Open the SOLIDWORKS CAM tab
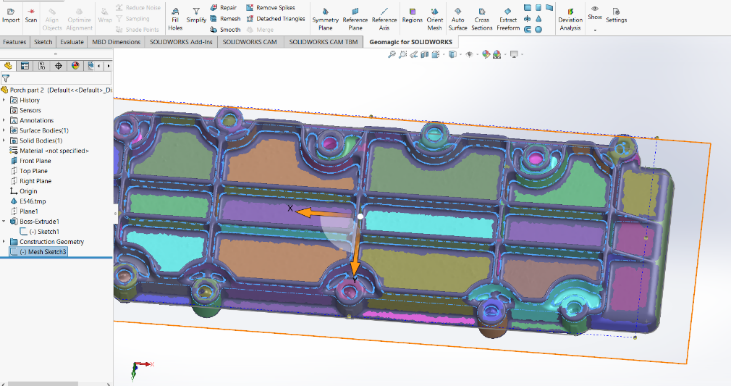This screenshot has height=386, width=731. pos(249,42)
